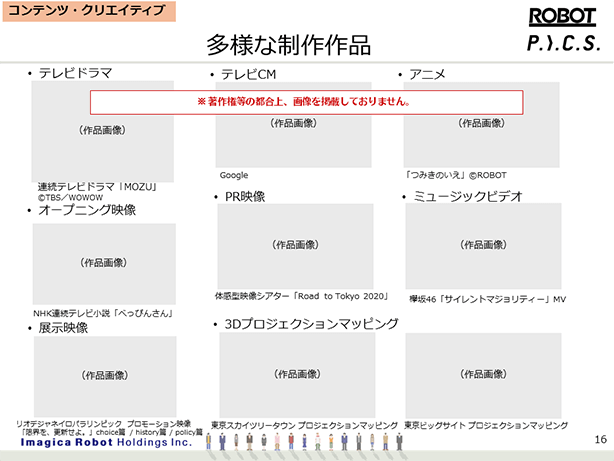
Task: Select the Road to Tokyo 2020 caption
Action: coord(302,296)
